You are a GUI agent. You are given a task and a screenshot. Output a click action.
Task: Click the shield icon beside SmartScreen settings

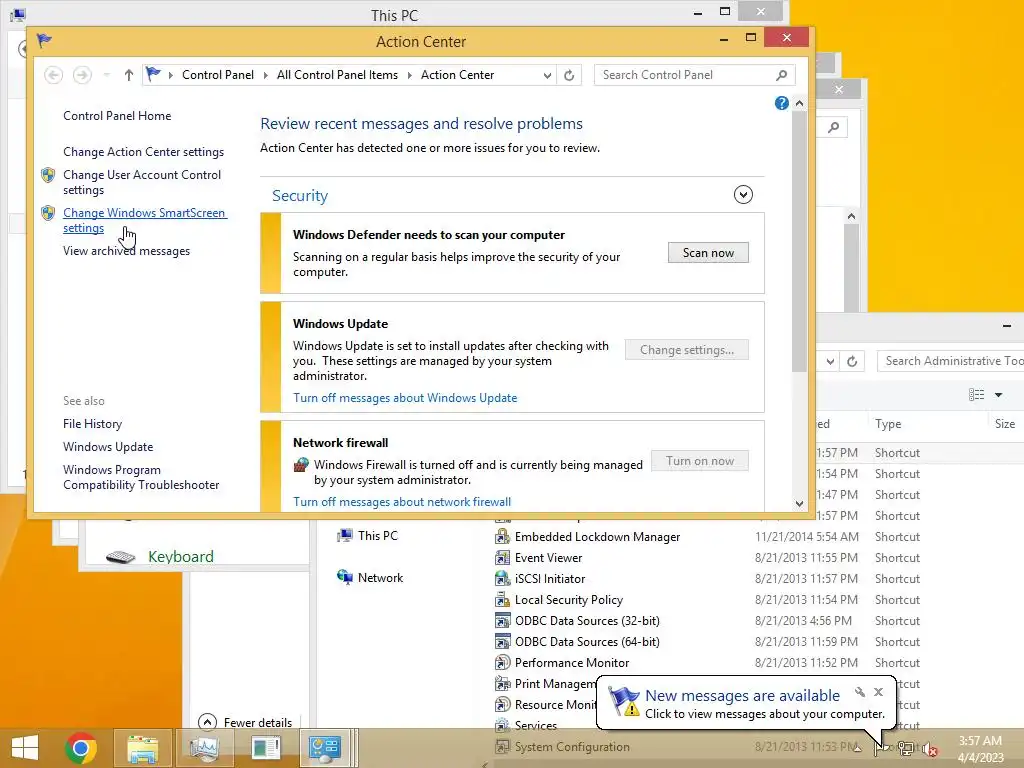pyautogui.click(x=48, y=213)
